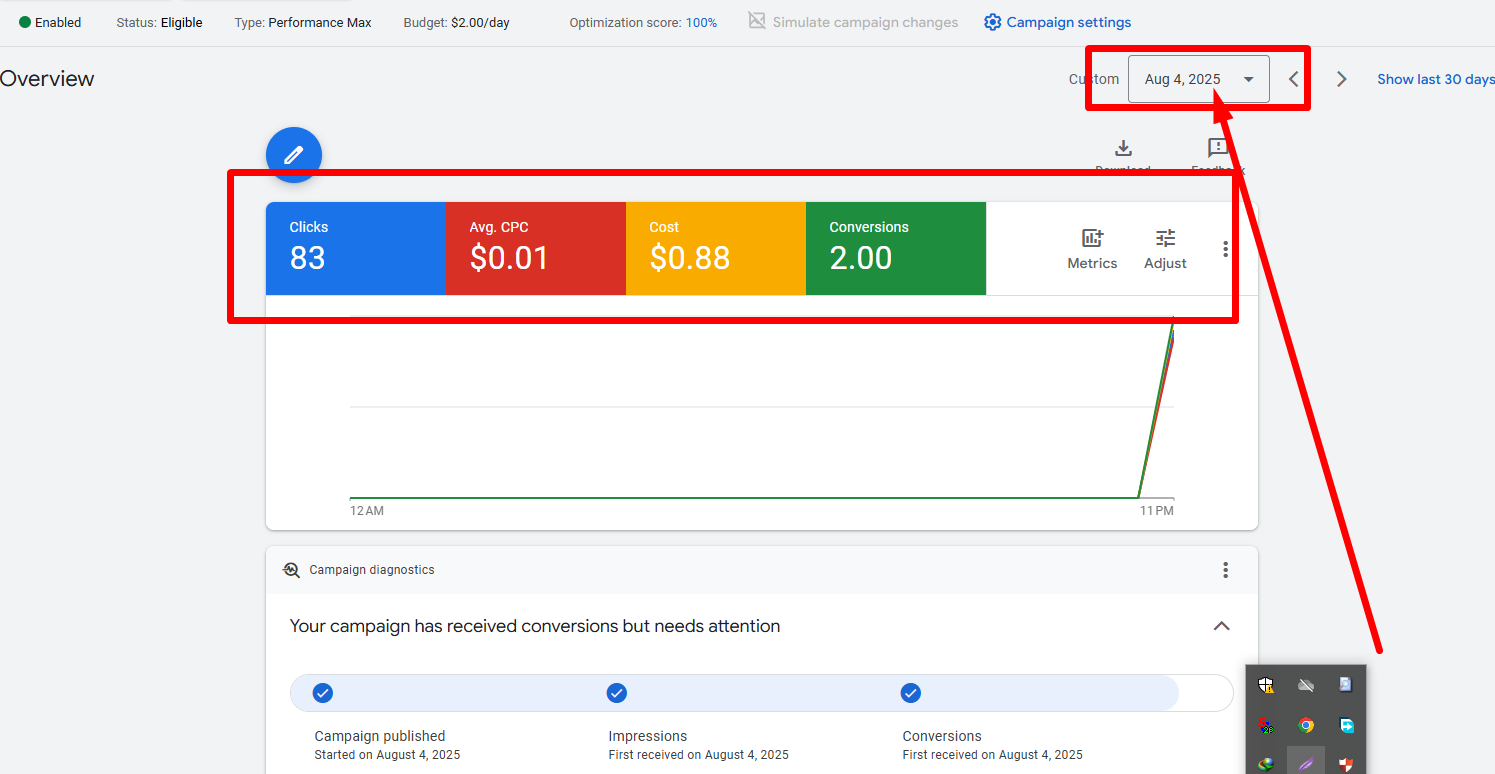Go to the next date period
This screenshot has width=1495, height=774.
click(x=1342, y=79)
